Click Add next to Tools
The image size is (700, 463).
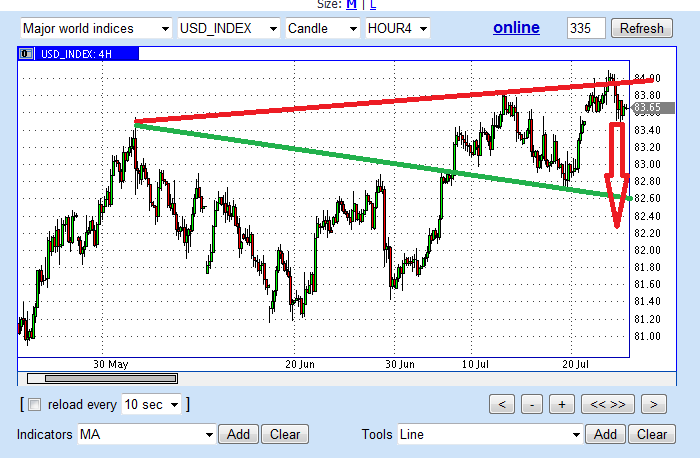click(605, 434)
